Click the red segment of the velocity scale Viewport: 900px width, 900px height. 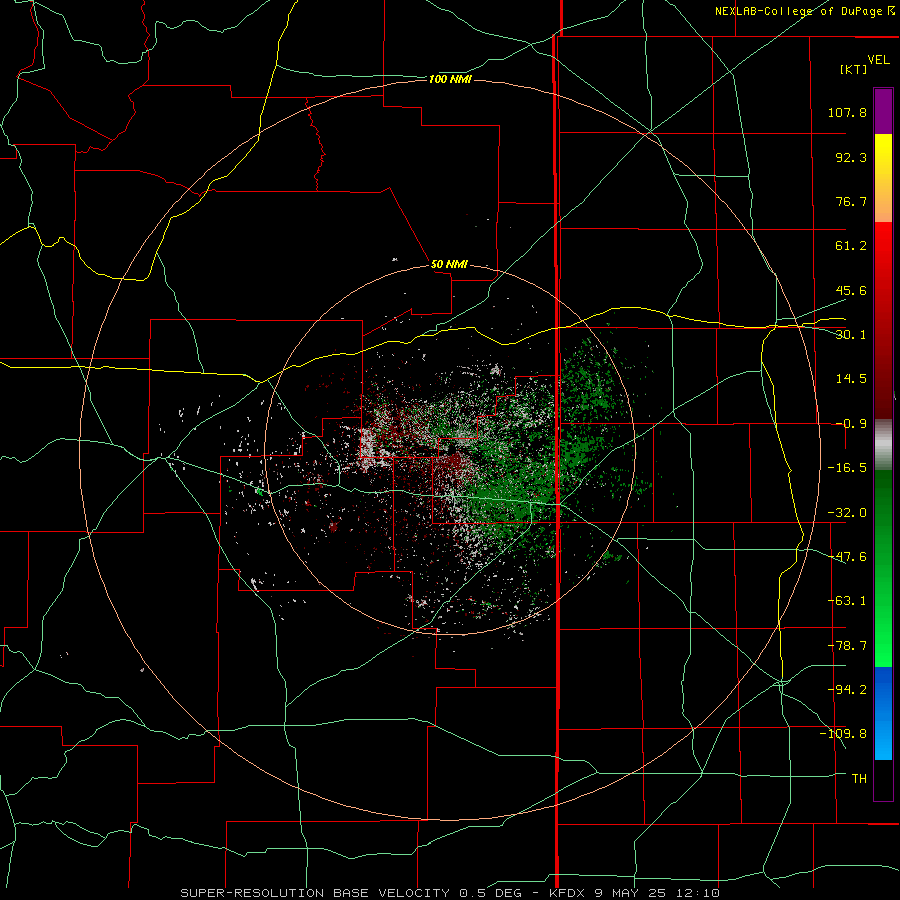883,320
